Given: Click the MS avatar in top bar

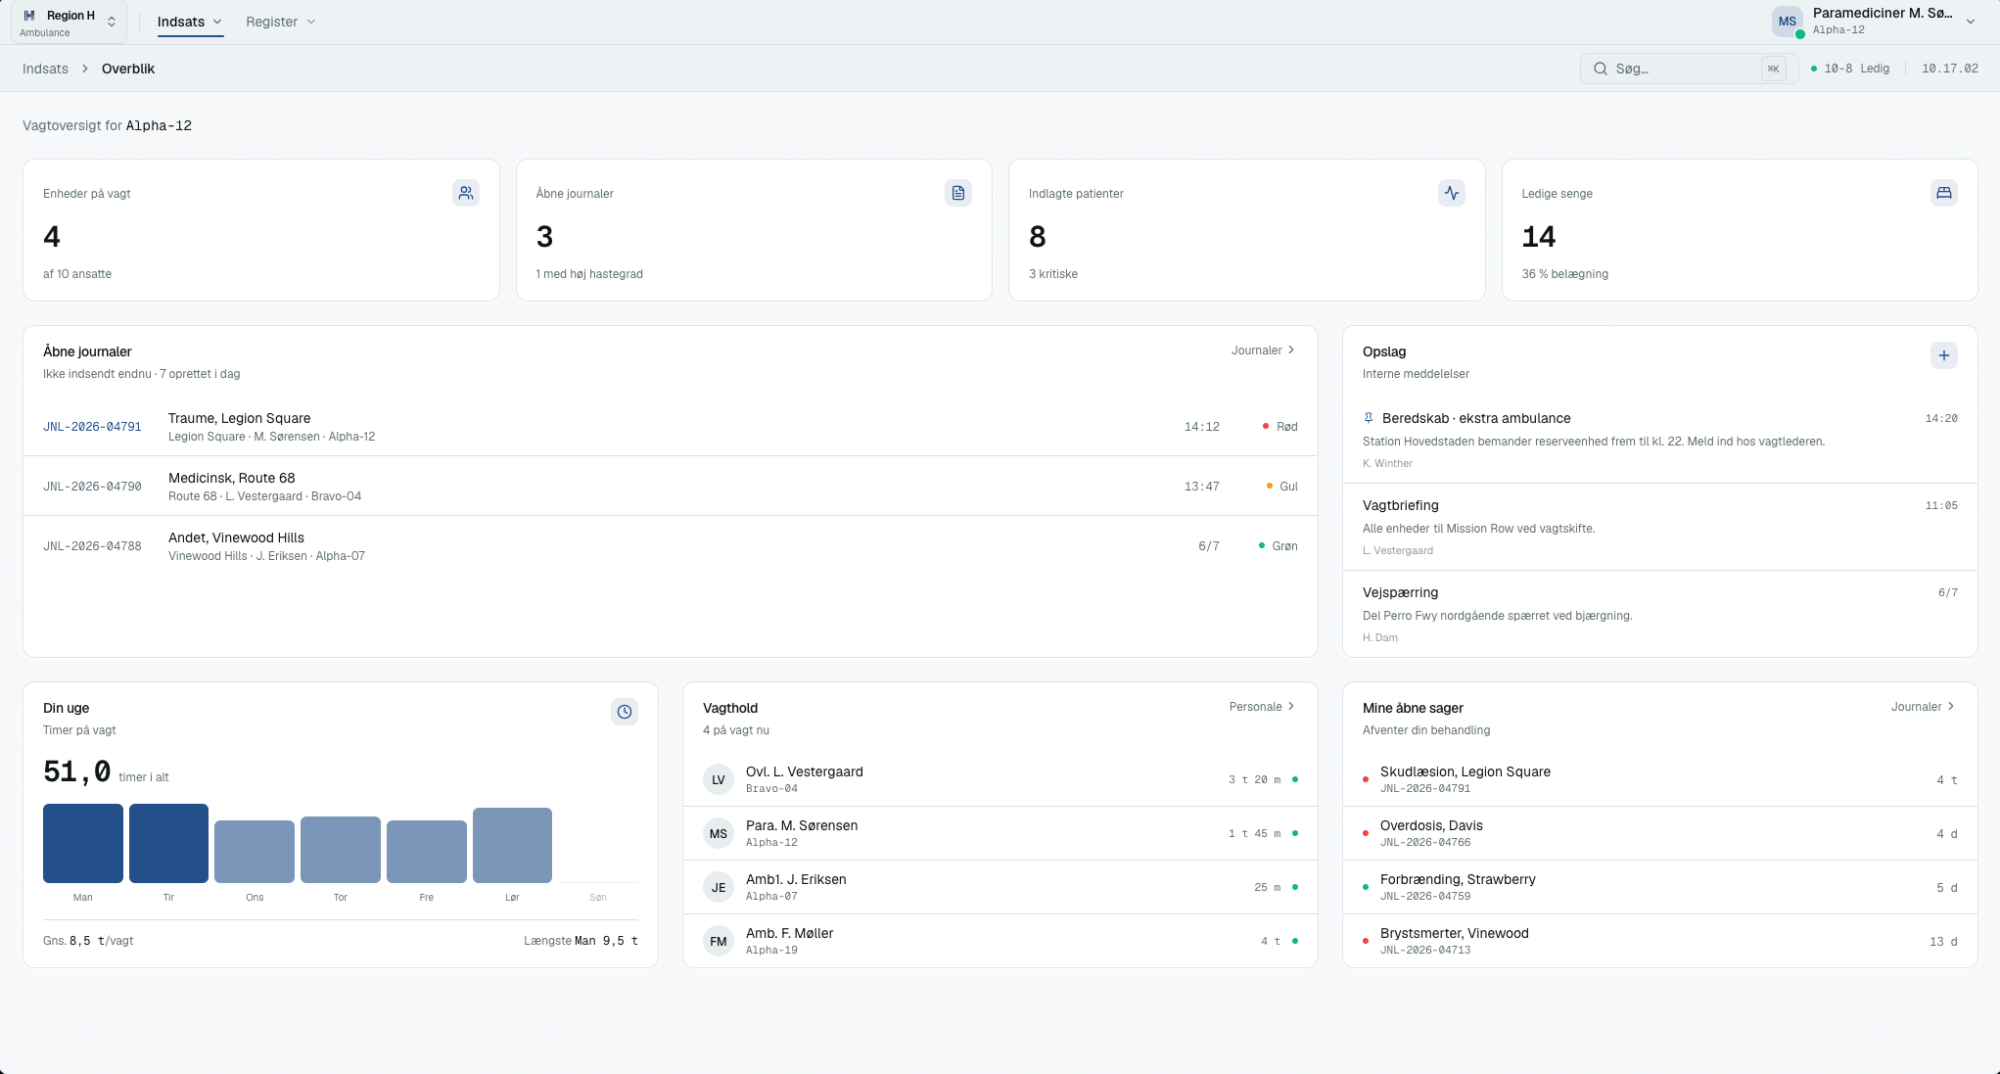Looking at the screenshot, I should coord(1787,21).
